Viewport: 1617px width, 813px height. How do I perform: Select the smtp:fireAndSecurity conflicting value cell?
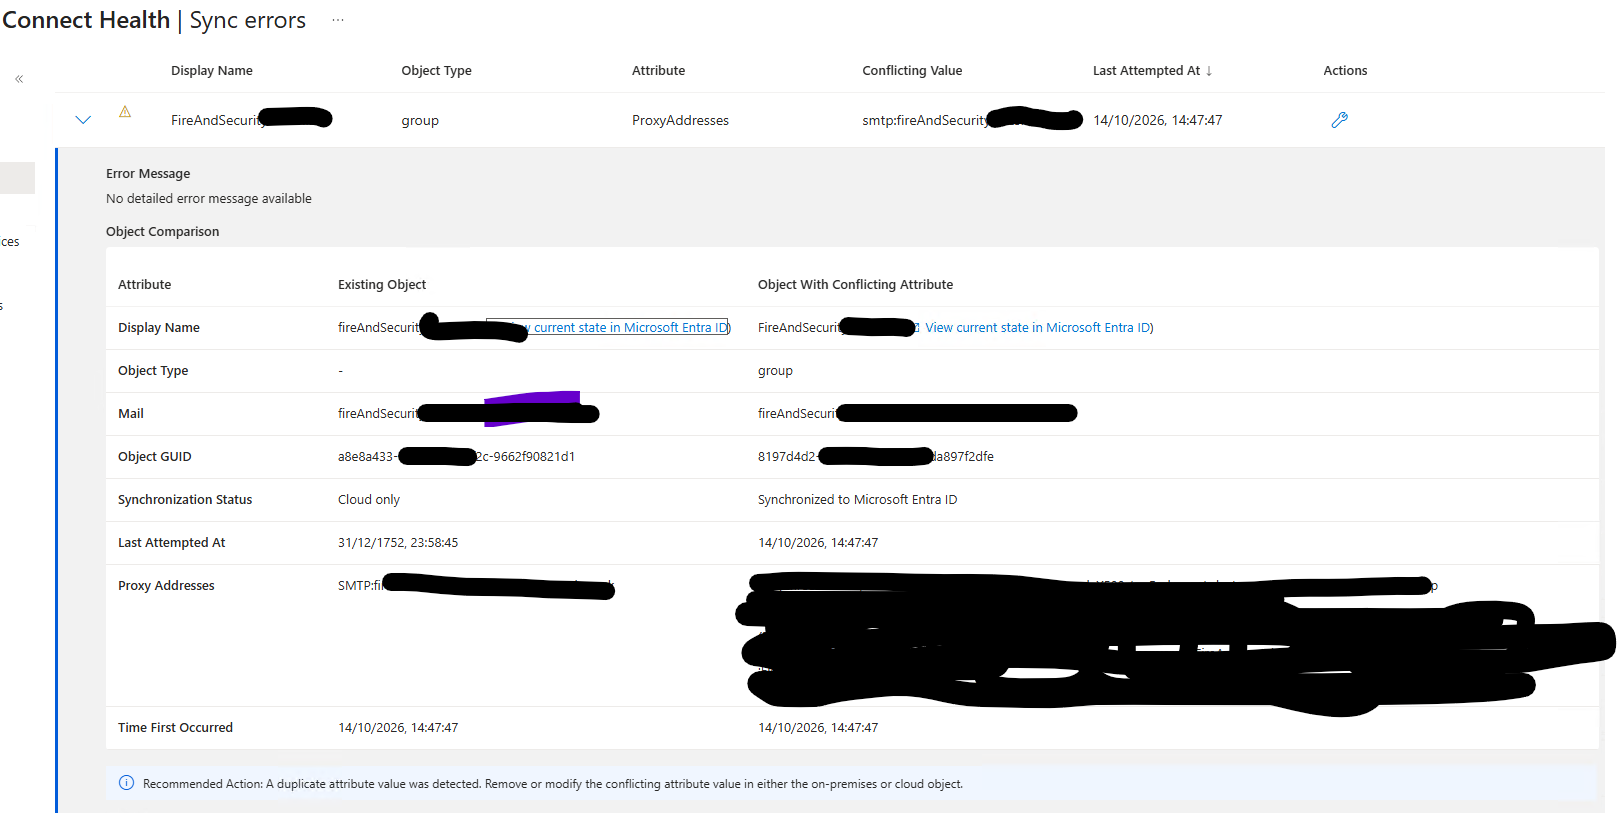pos(972,120)
